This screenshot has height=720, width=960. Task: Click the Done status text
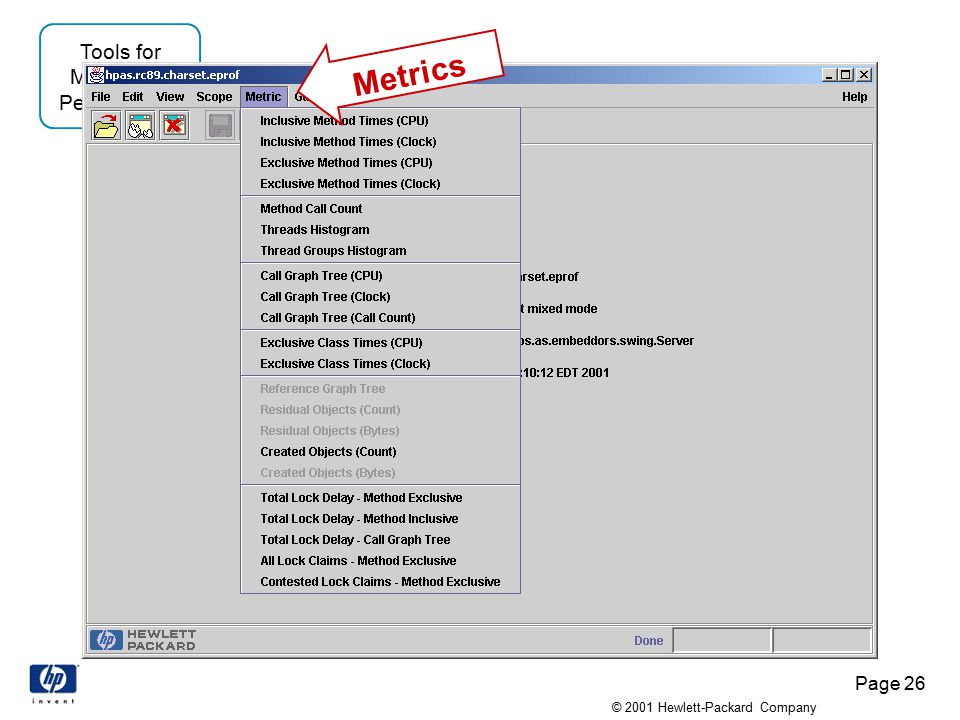point(648,640)
